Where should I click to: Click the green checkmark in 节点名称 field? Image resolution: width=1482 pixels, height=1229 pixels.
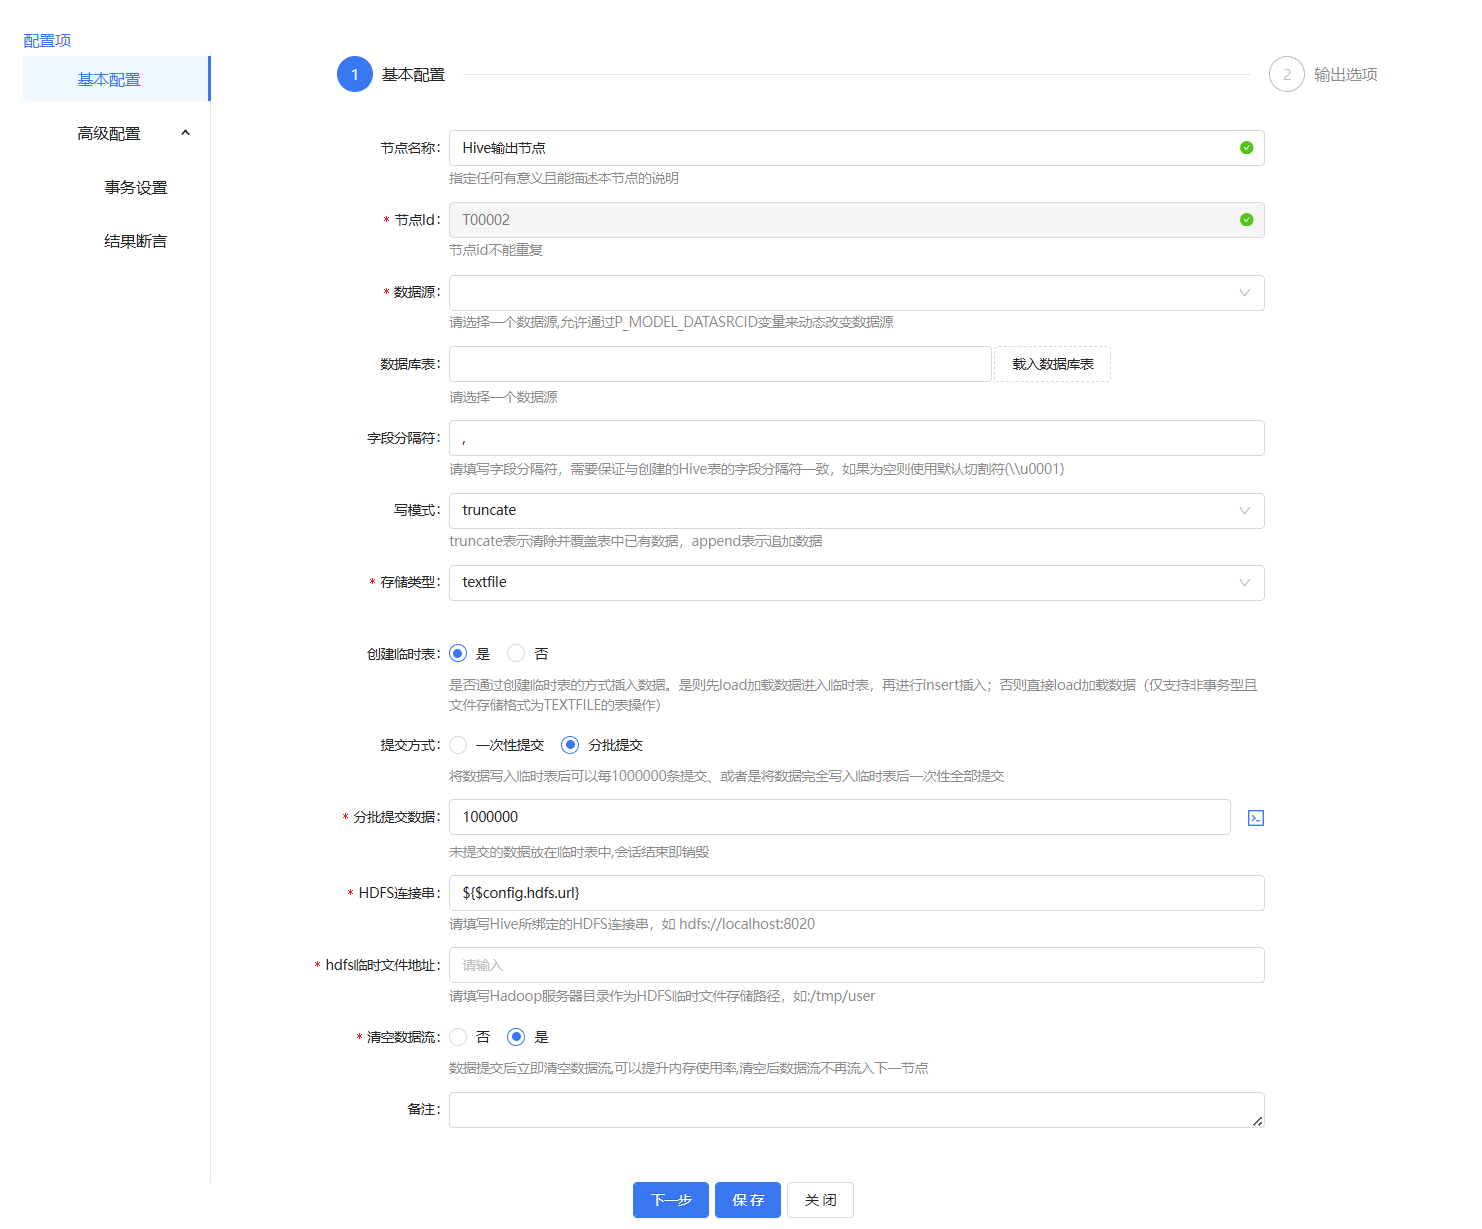tap(1246, 148)
